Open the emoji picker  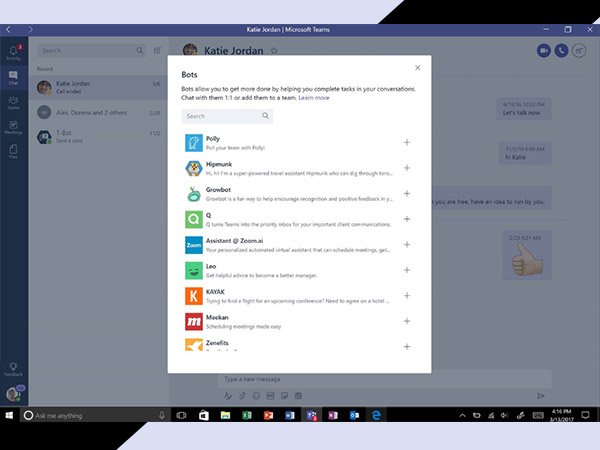[256, 396]
